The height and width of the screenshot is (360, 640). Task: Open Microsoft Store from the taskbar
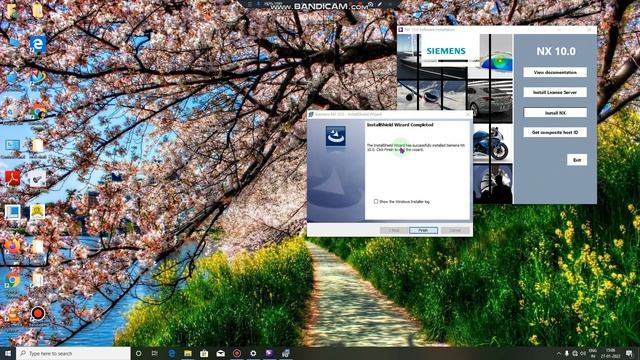[204, 353]
